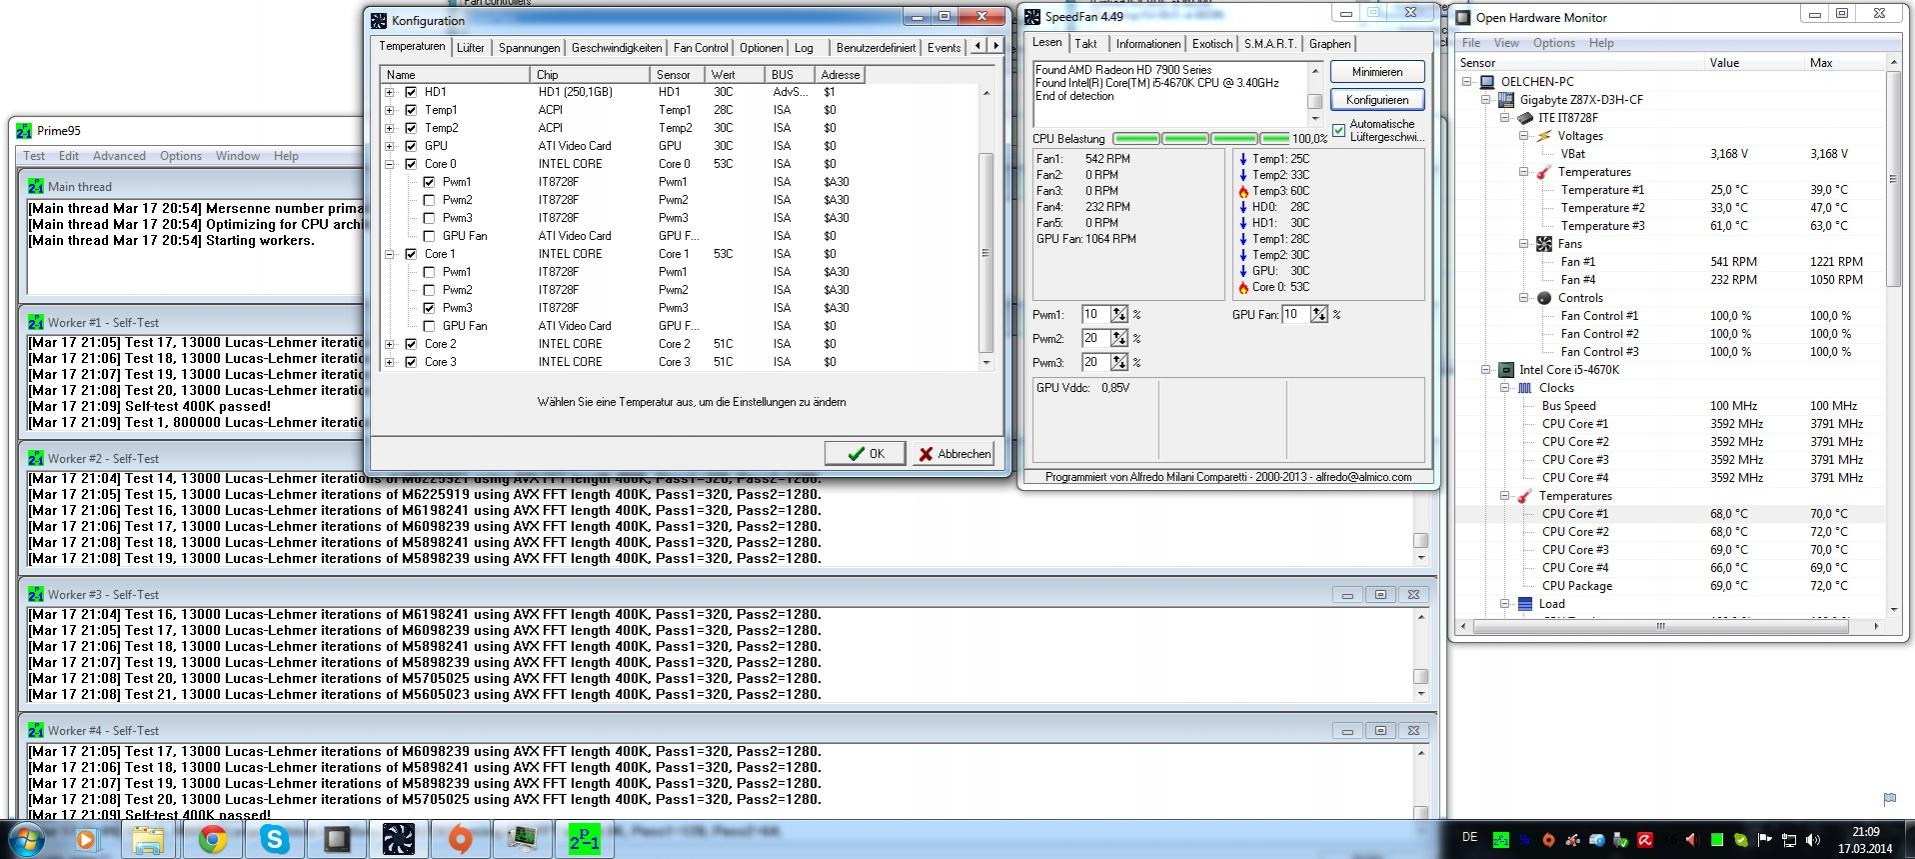Image resolution: width=1915 pixels, height=859 pixels.
Task: Switch to the S.M.A.R.T. tab in SpeedFan
Action: pyautogui.click(x=1270, y=44)
